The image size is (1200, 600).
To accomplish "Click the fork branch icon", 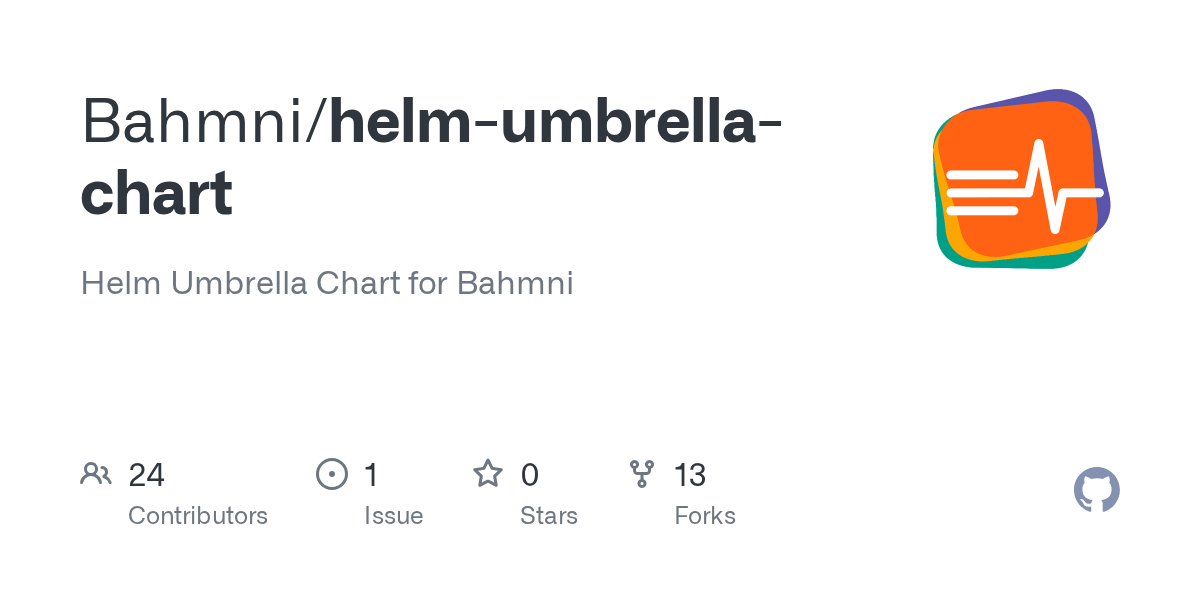I will [x=642, y=474].
